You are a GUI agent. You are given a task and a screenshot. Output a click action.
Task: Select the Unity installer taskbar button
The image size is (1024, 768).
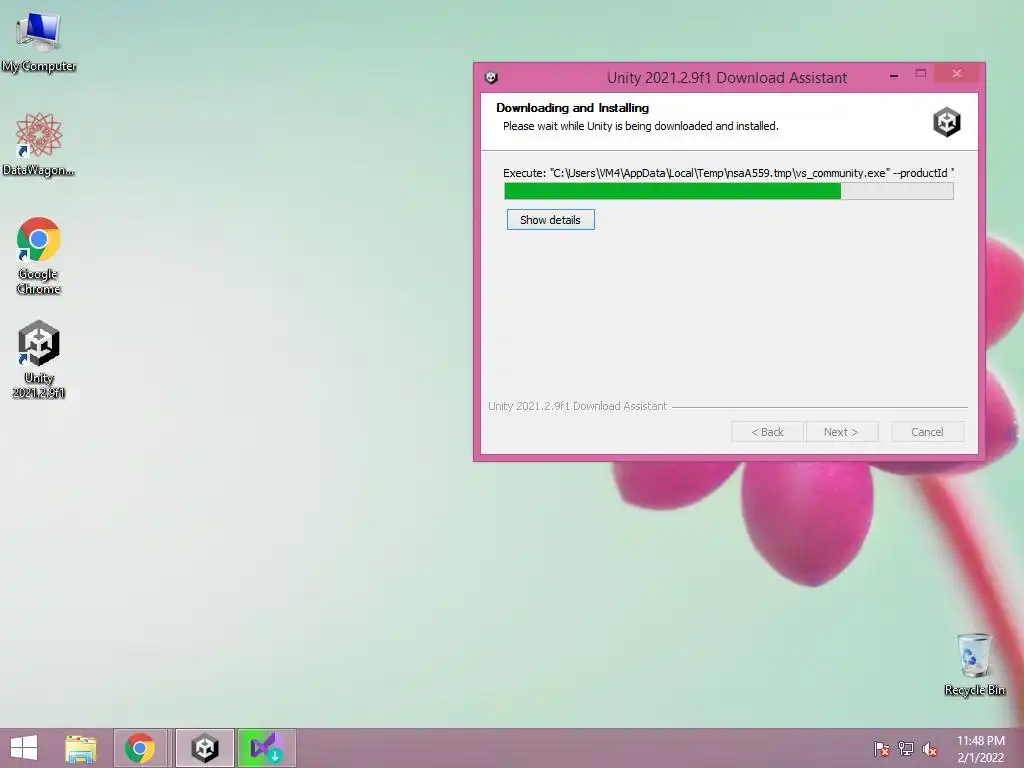pyautogui.click(x=204, y=748)
